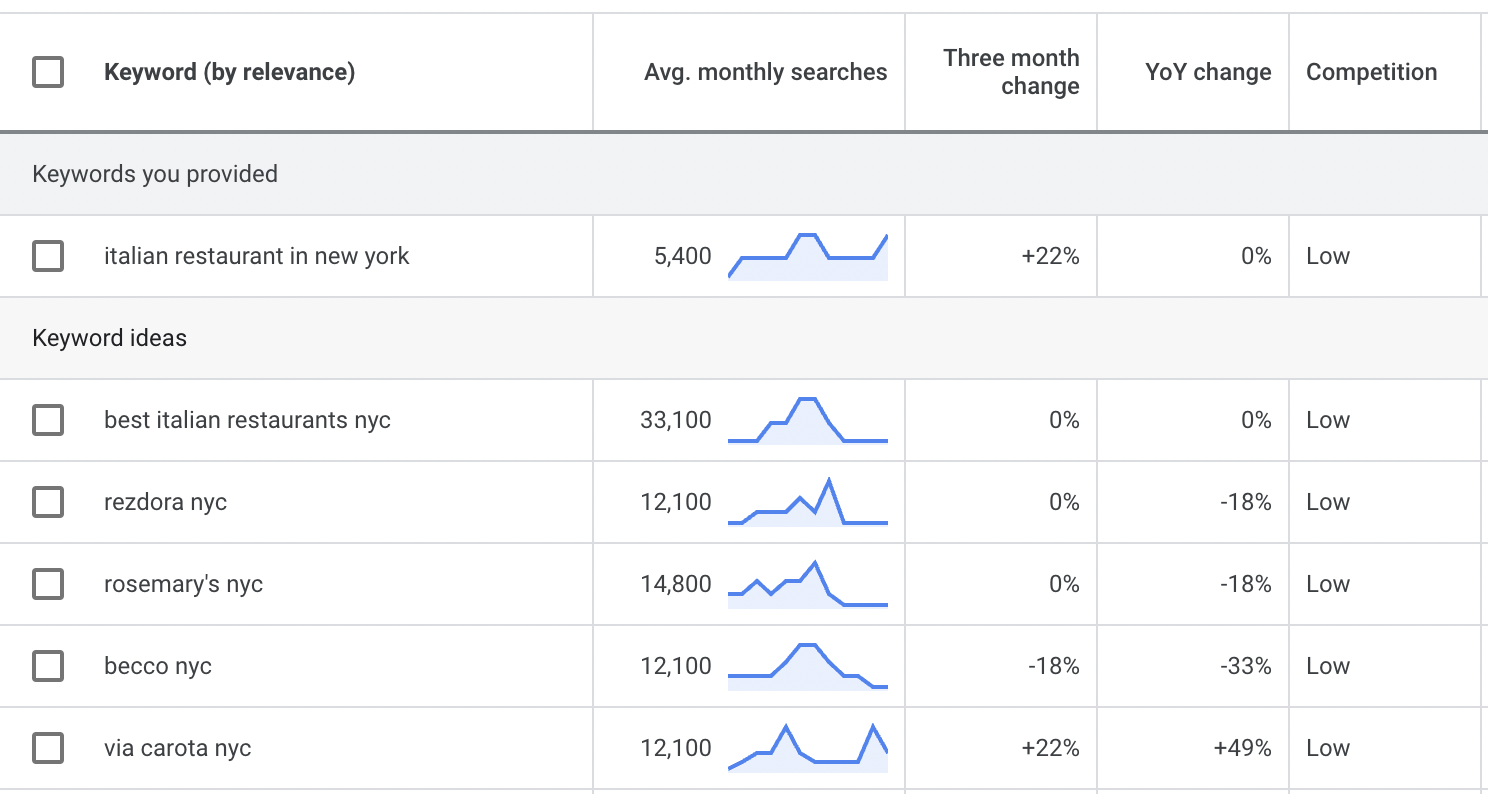Sort by YoY change column header
The width and height of the screenshot is (1488, 794).
coord(1208,72)
